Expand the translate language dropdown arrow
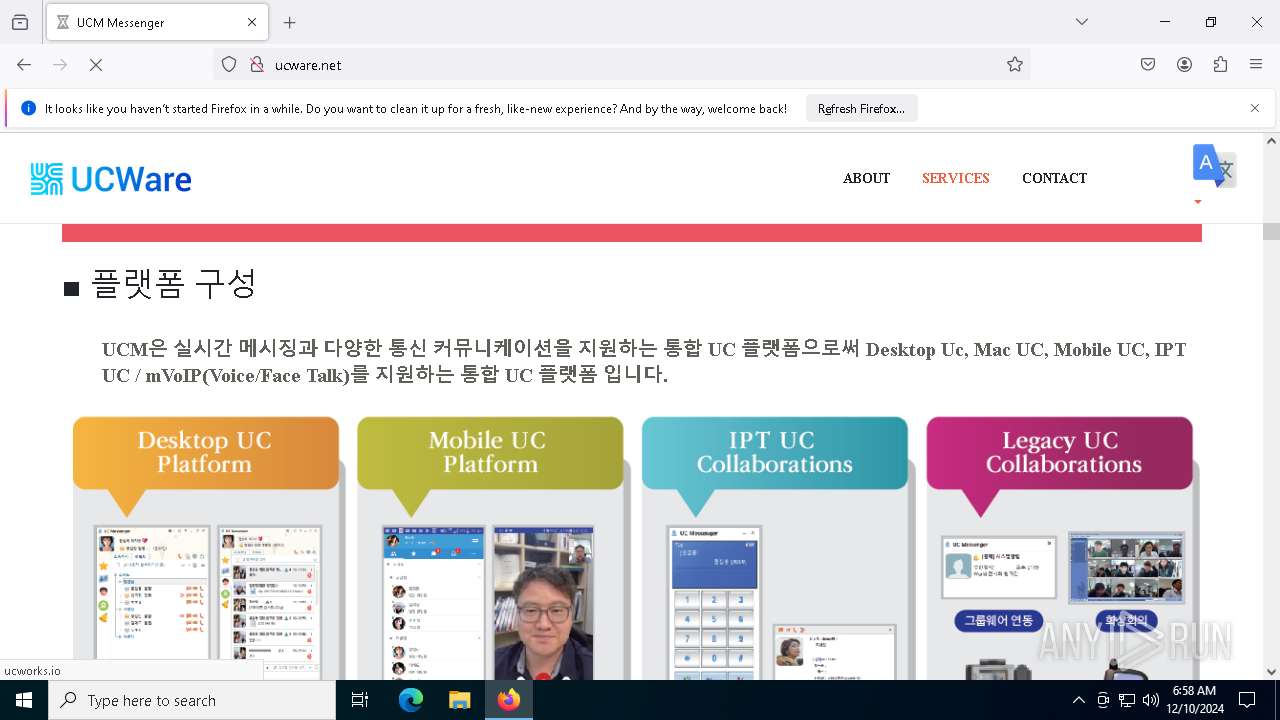 coord(1198,202)
